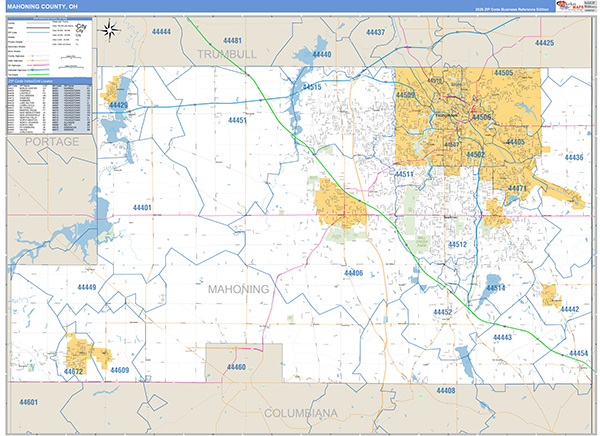Click ZIP code 44601 label
Viewport: 600px width, 436px height.
[29, 402]
